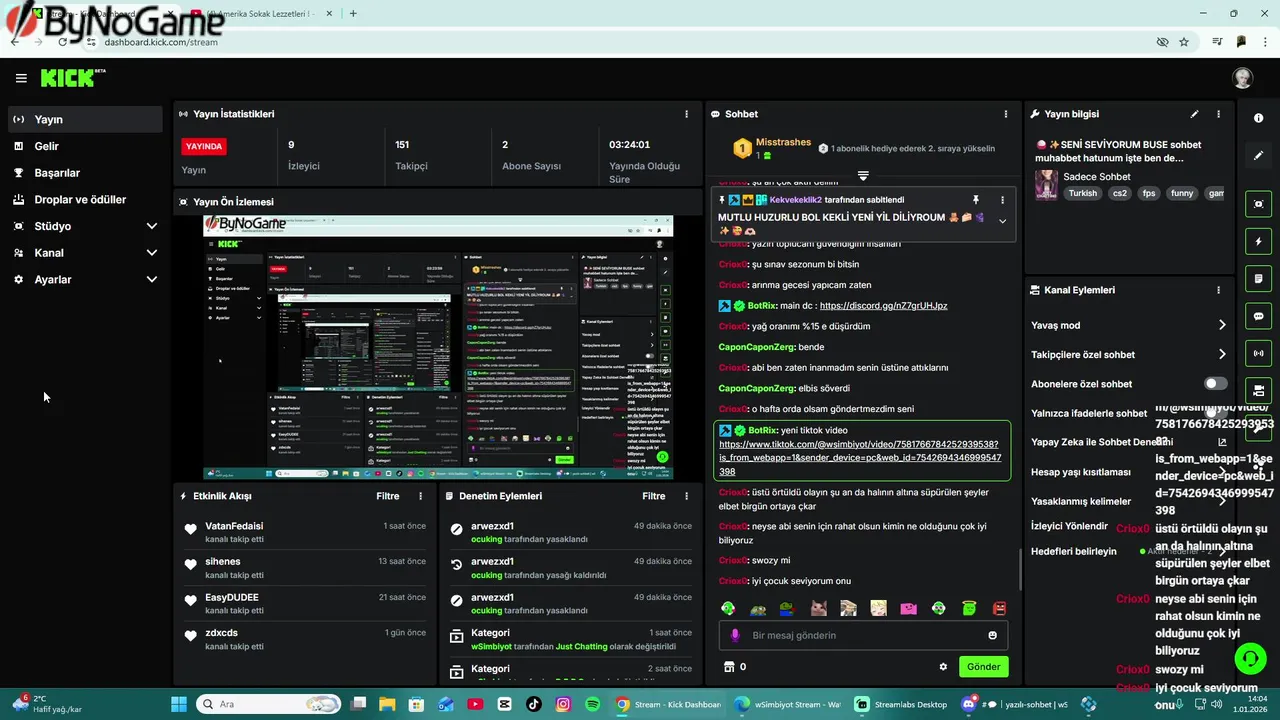Click the notes document icon in right rail
The image size is (1280, 720).
[x=1258, y=279]
